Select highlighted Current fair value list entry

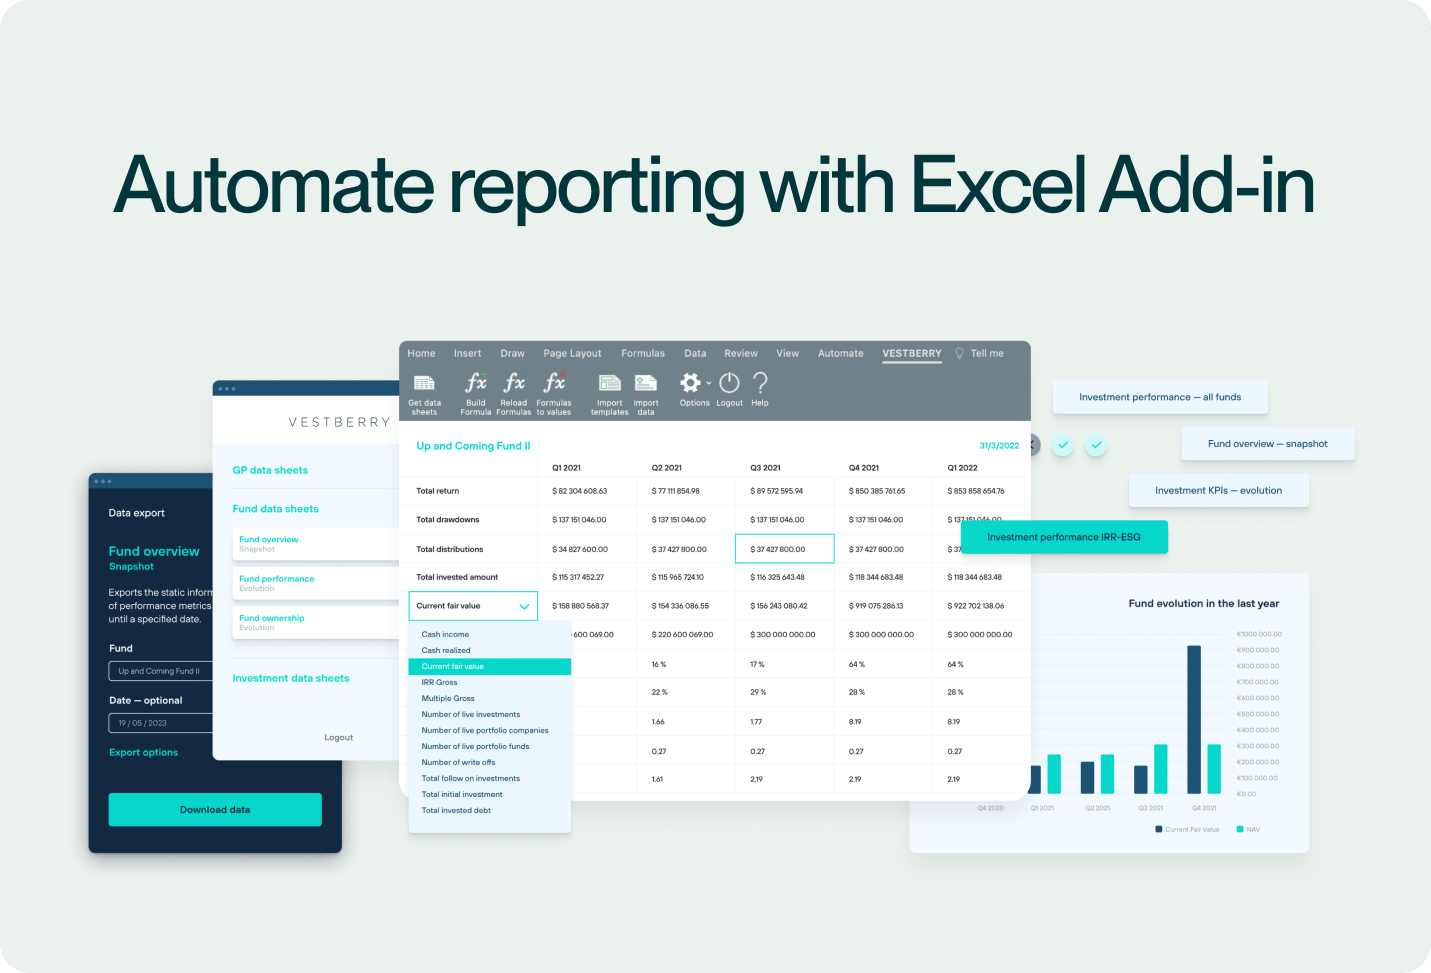point(489,666)
